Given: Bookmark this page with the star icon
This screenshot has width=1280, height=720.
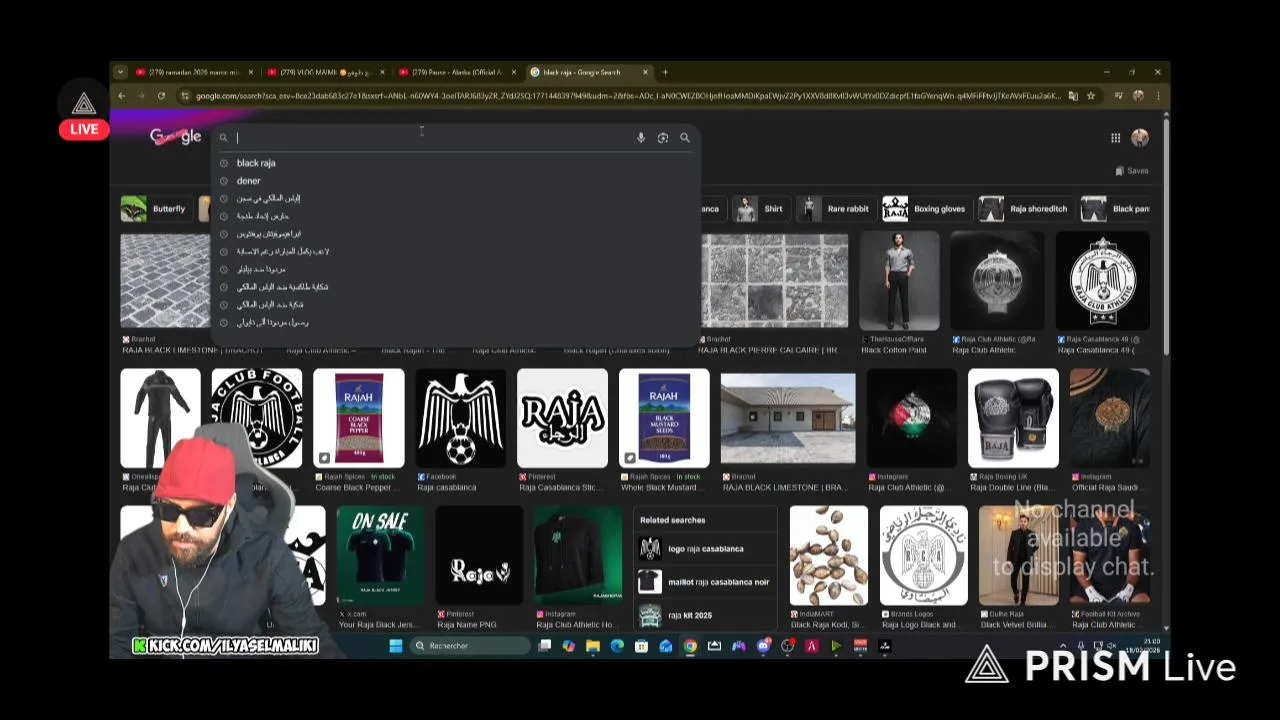Looking at the screenshot, I should pyautogui.click(x=1091, y=96).
